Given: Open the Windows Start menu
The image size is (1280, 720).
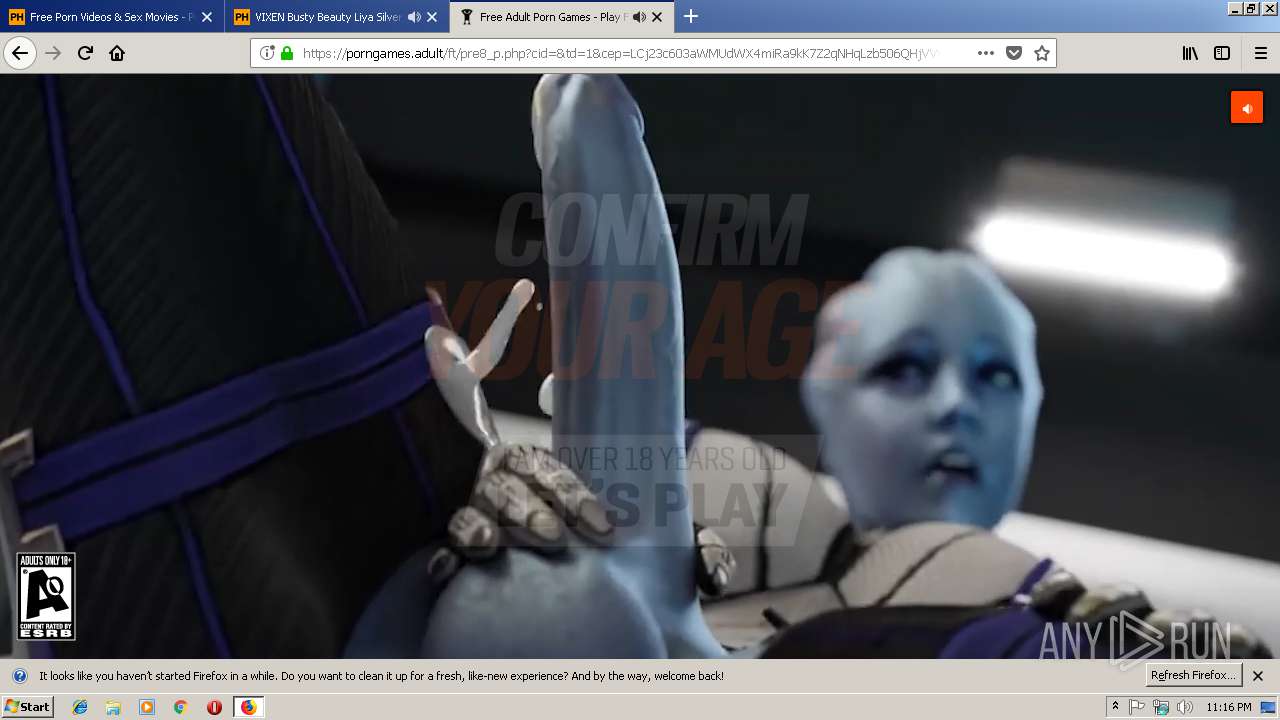Looking at the screenshot, I should pos(27,707).
